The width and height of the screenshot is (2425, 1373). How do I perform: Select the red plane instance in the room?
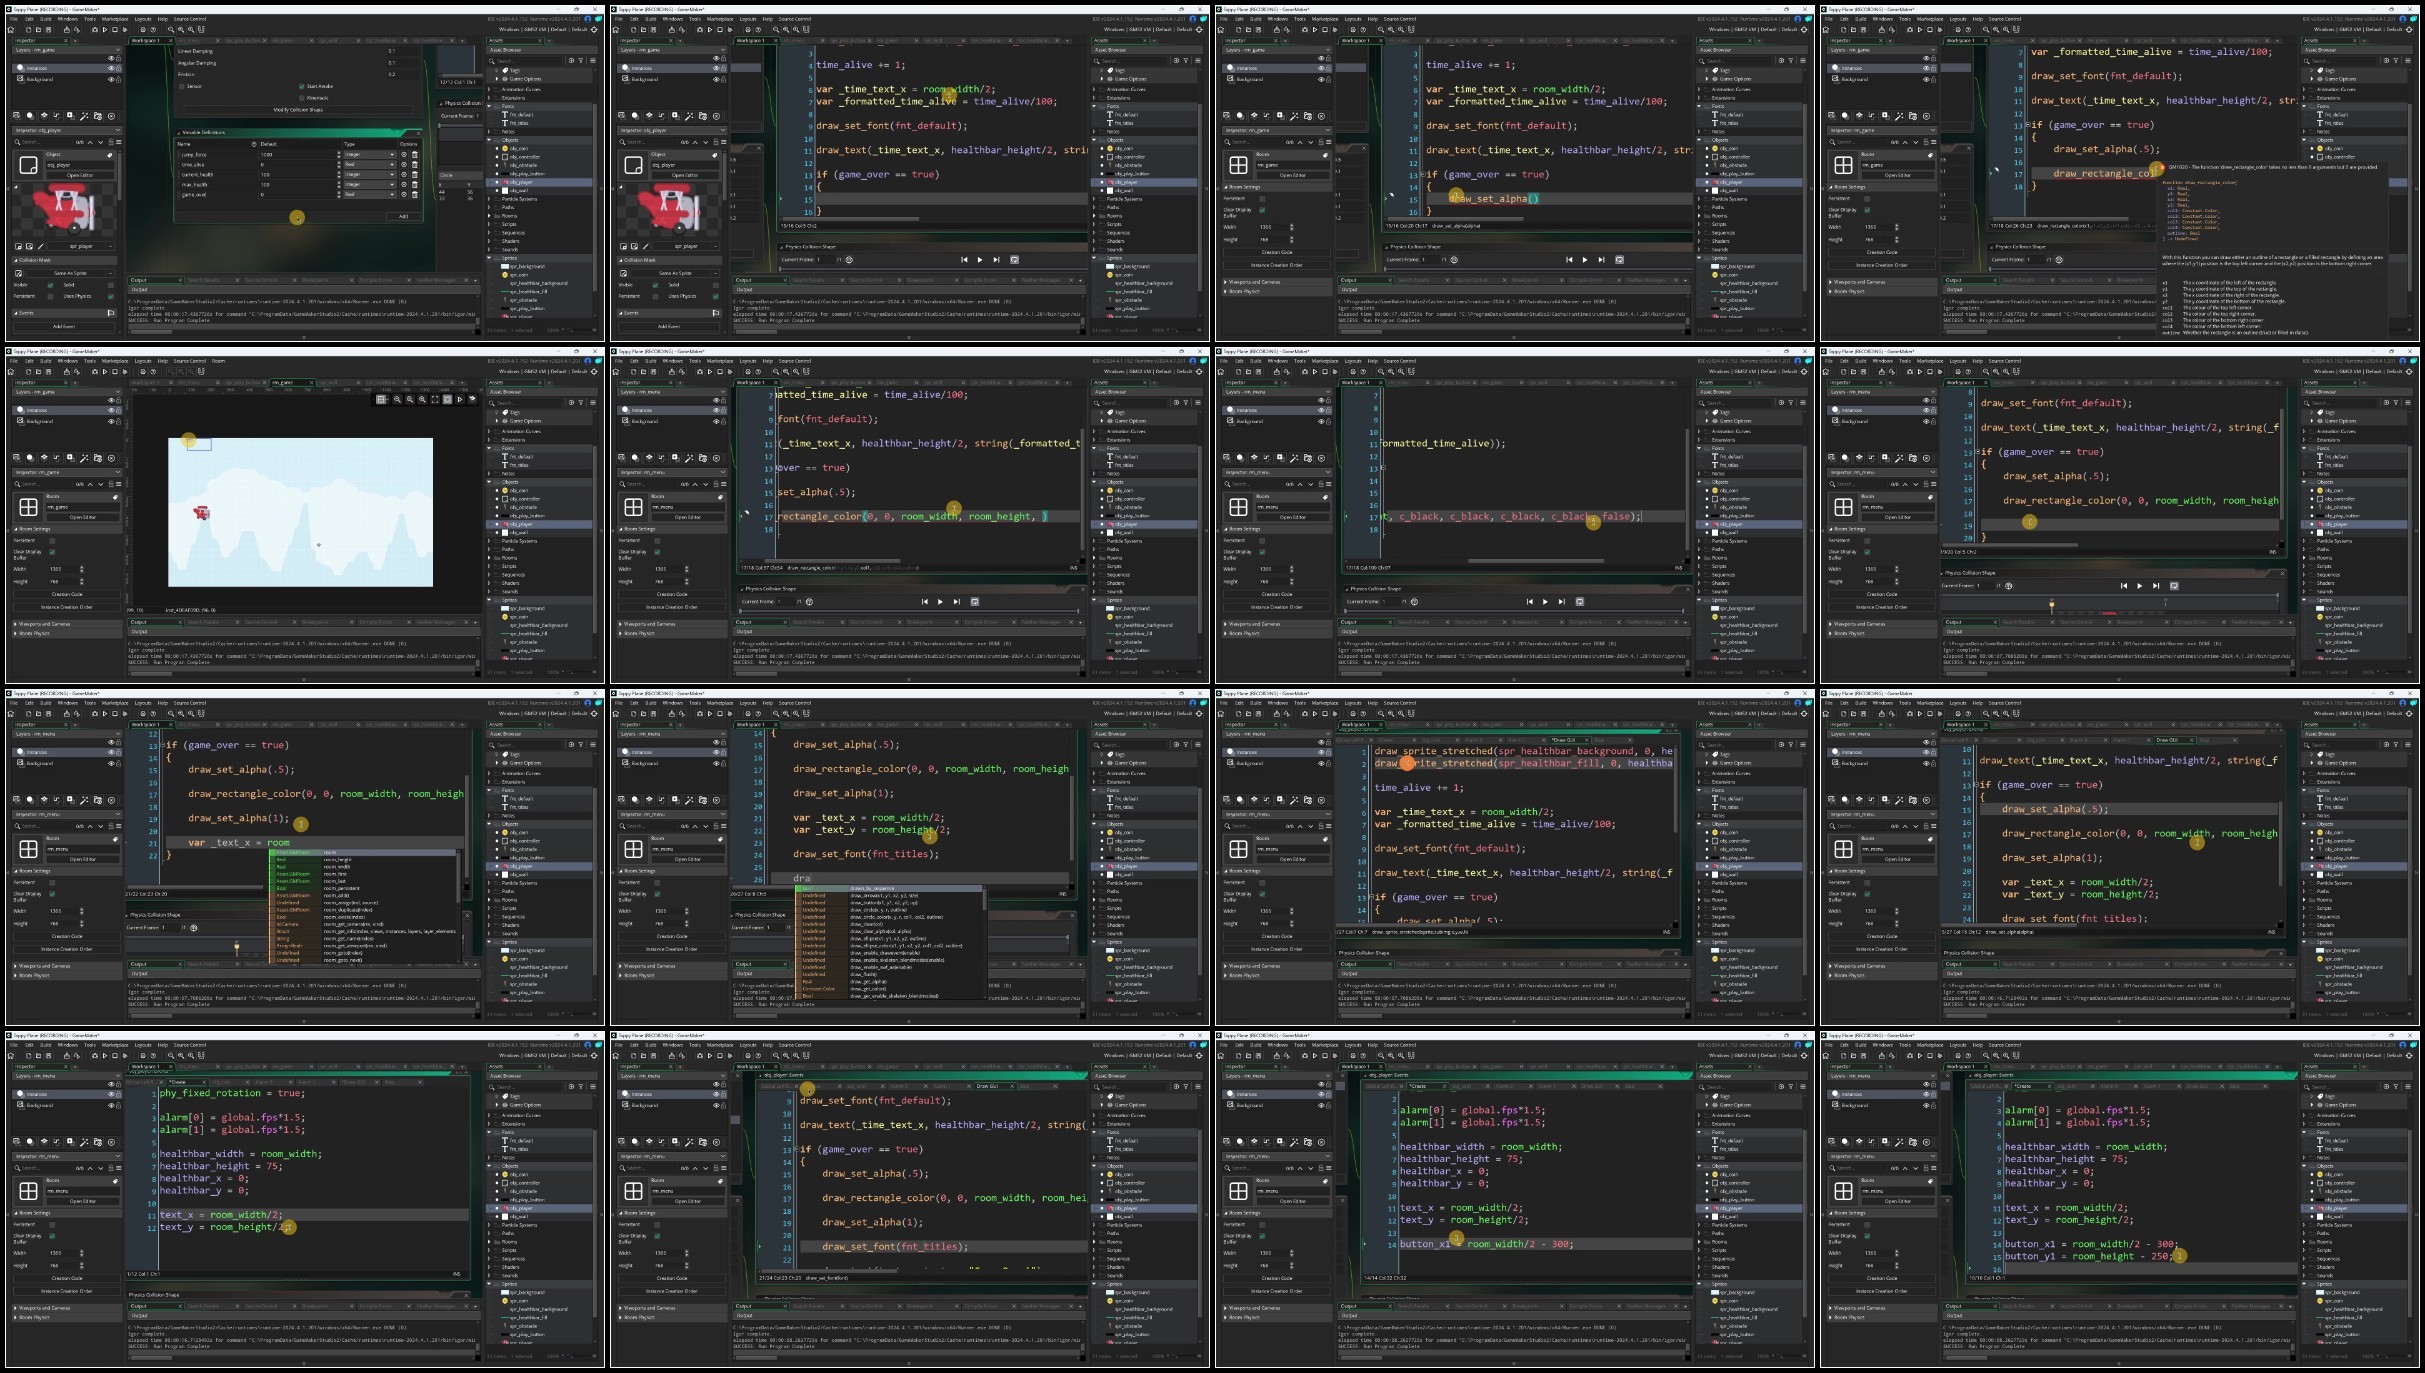201,513
